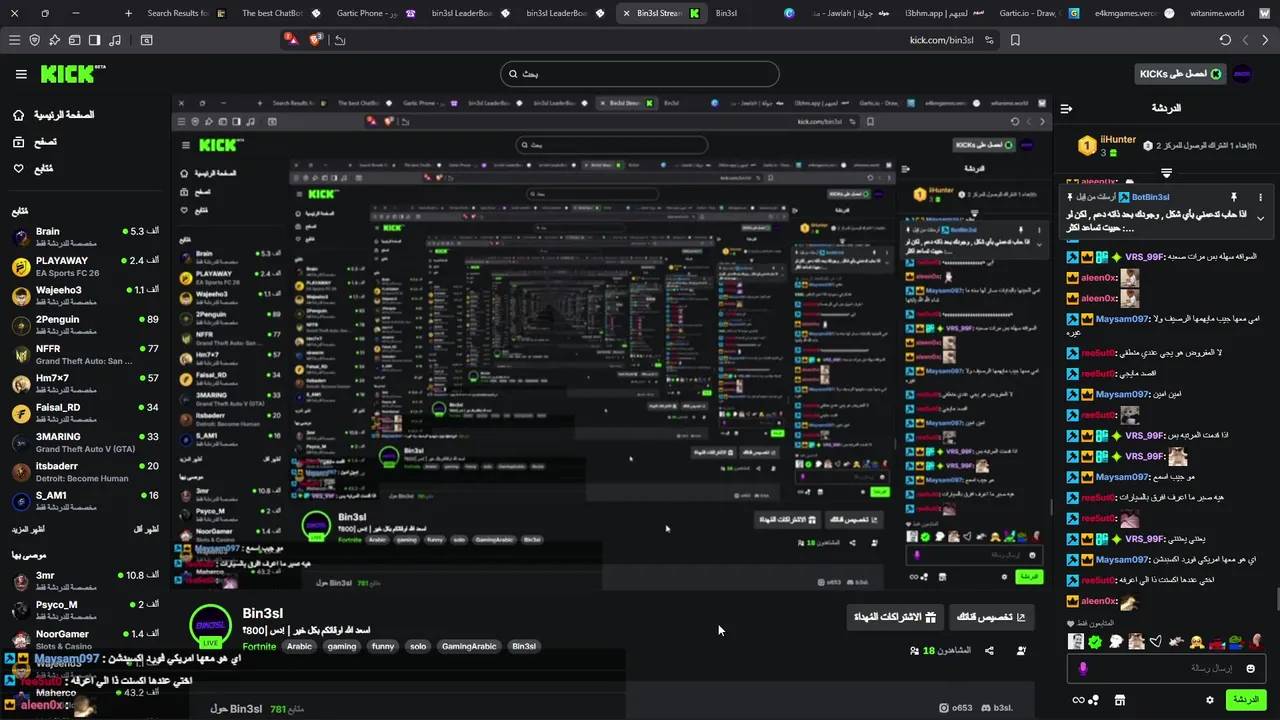
Task: Open Faisal_RD channel in sidebar
Action: click(85, 413)
